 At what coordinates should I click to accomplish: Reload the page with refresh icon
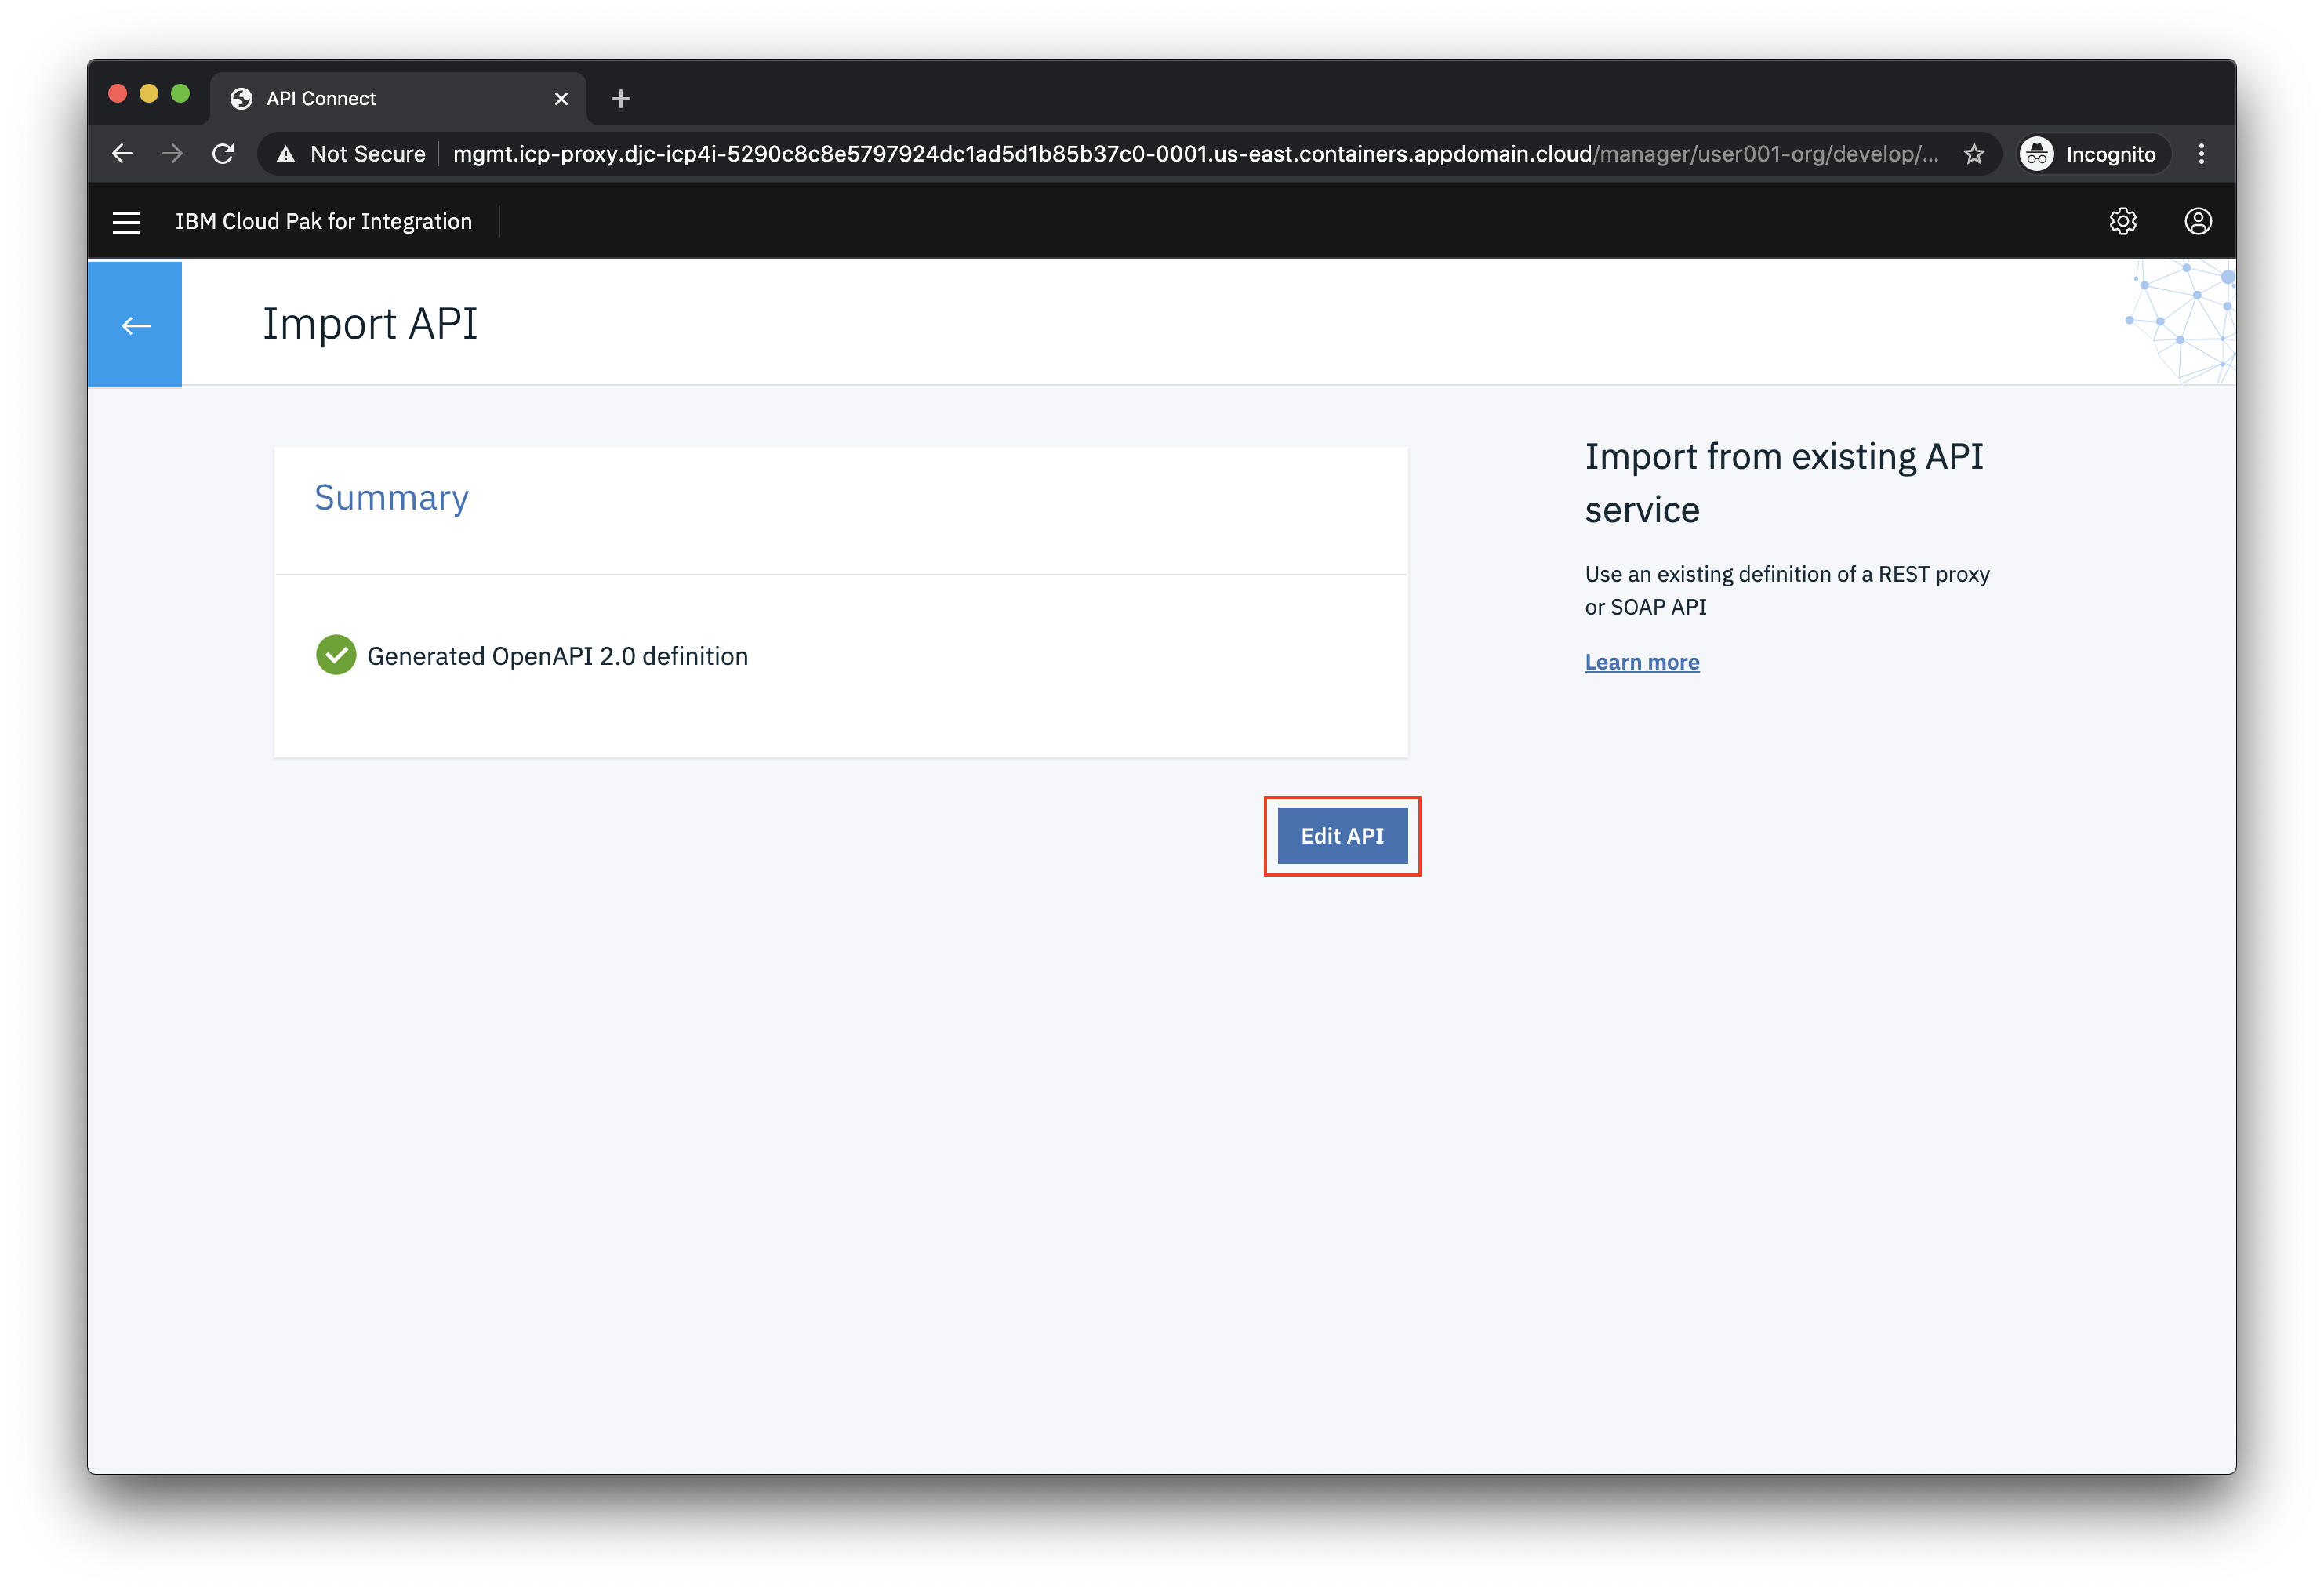(x=223, y=154)
